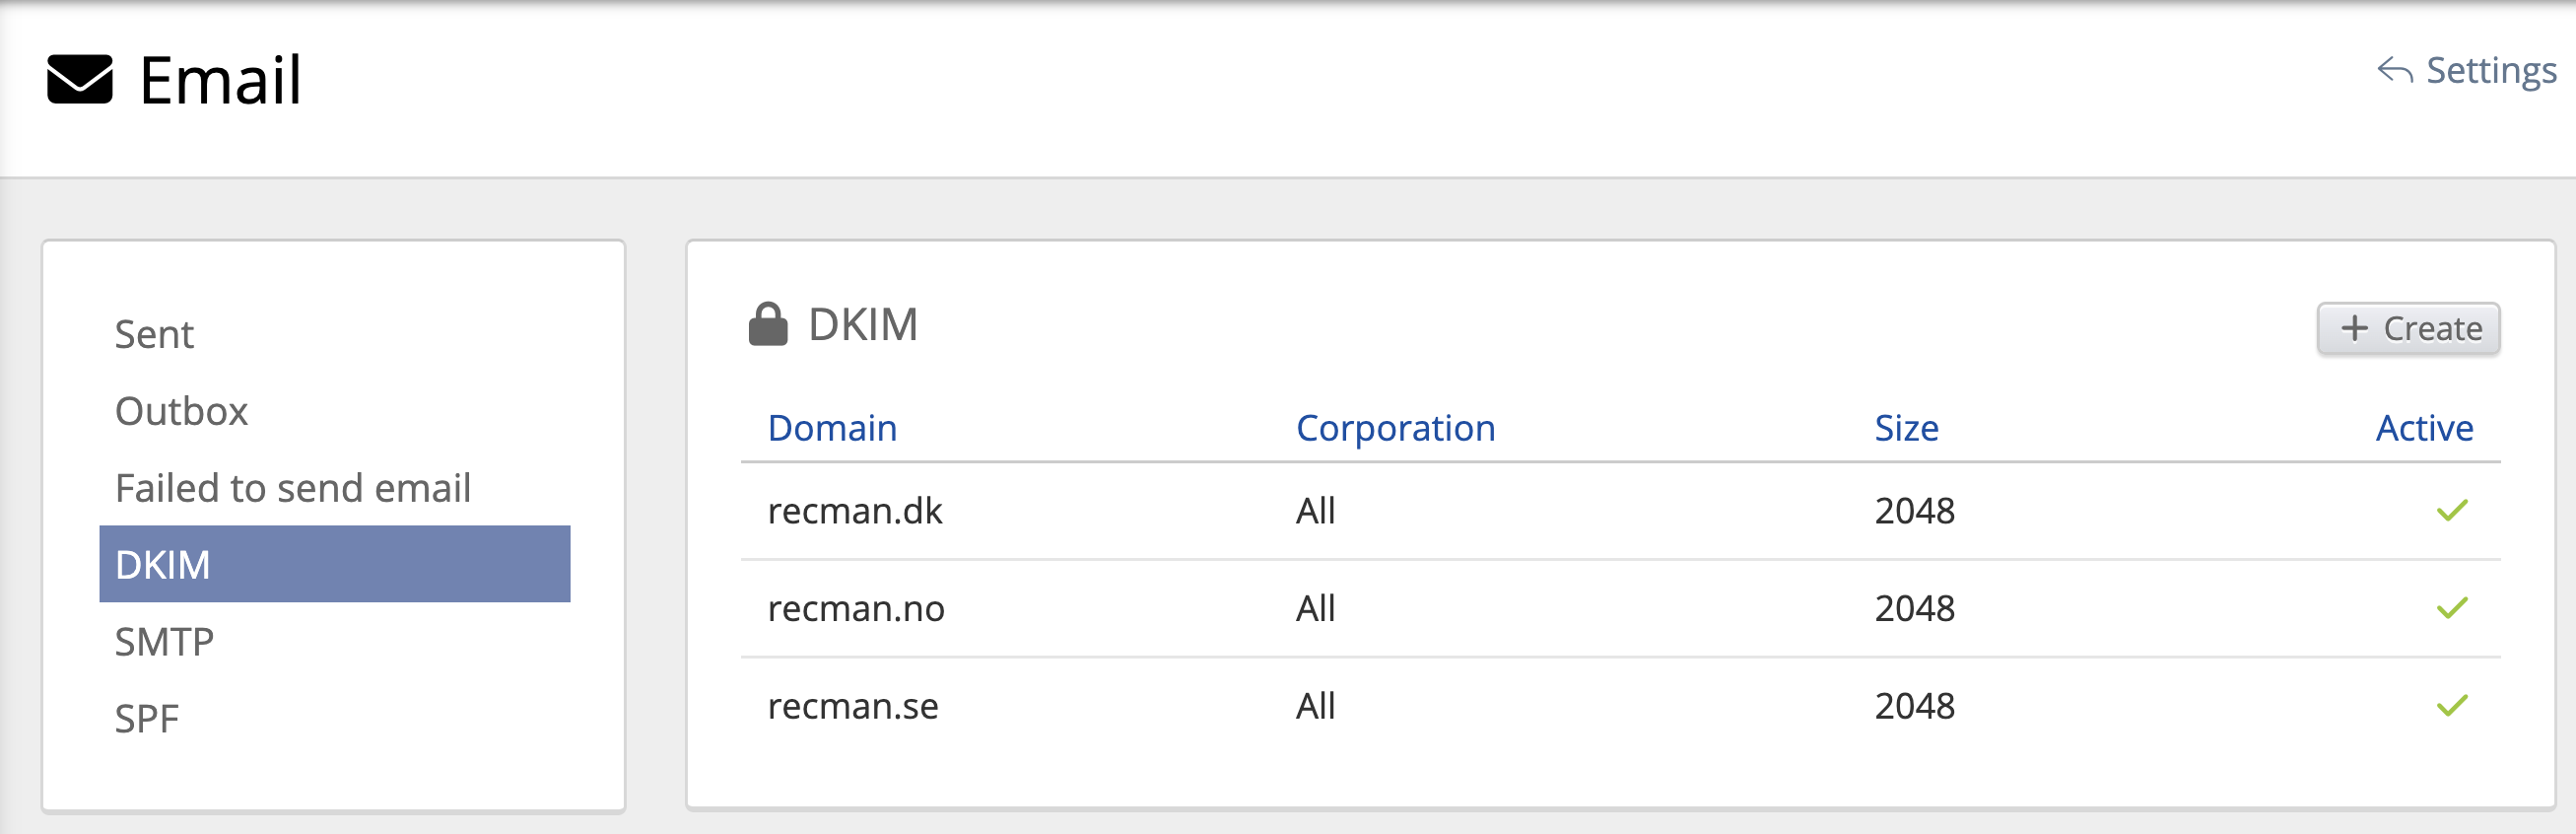Screen dimensions: 2576x834
Task: Click the 2048 size value for recman.se
Action: [1914, 706]
